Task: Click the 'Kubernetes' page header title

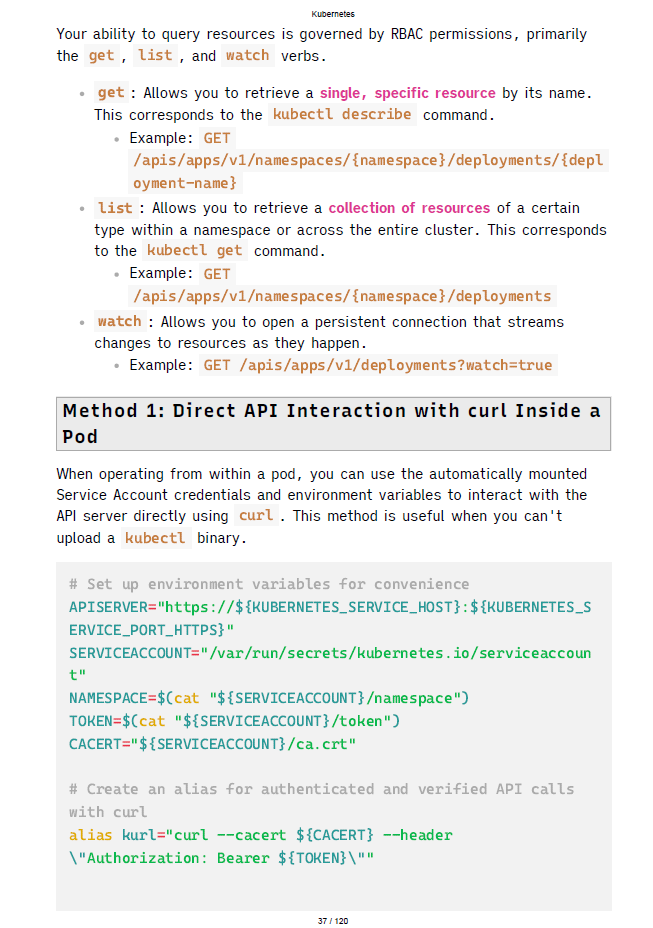Action: pyautogui.click(x=333, y=14)
